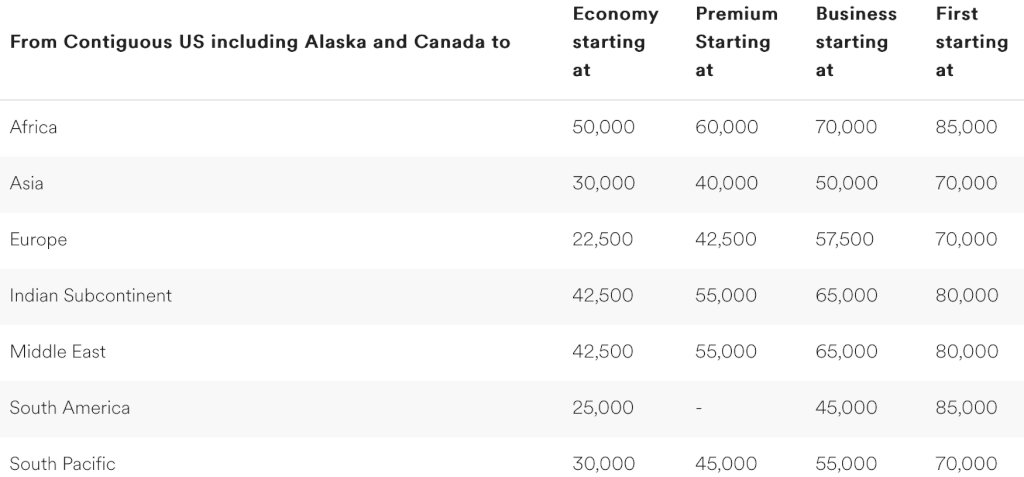This screenshot has width=1024, height=477.
Task: Click the Africa row label
Action: (34, 127)
